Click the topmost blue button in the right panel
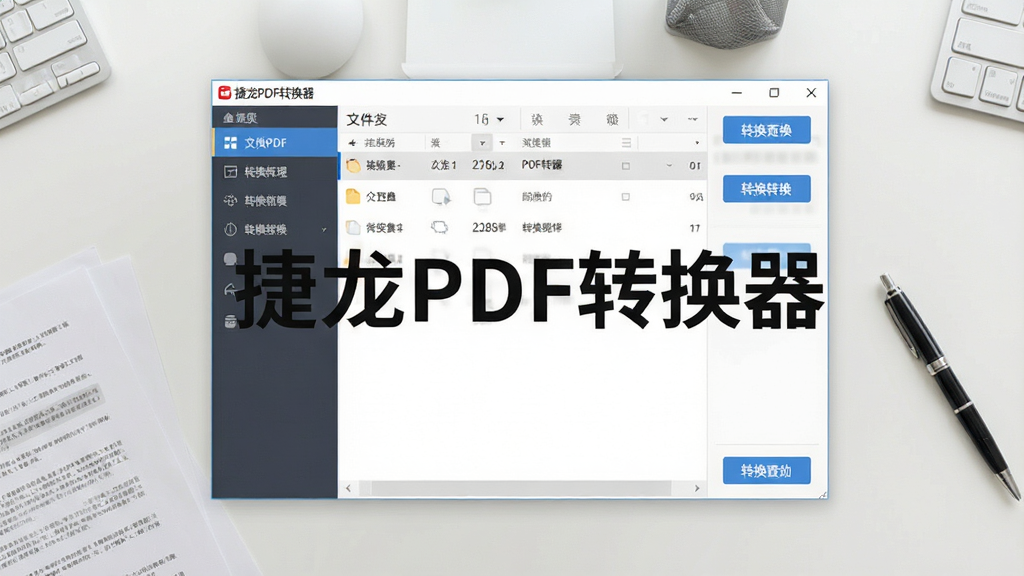The width and height of the screenshot is (1024, 576). (x=767, y=130)
